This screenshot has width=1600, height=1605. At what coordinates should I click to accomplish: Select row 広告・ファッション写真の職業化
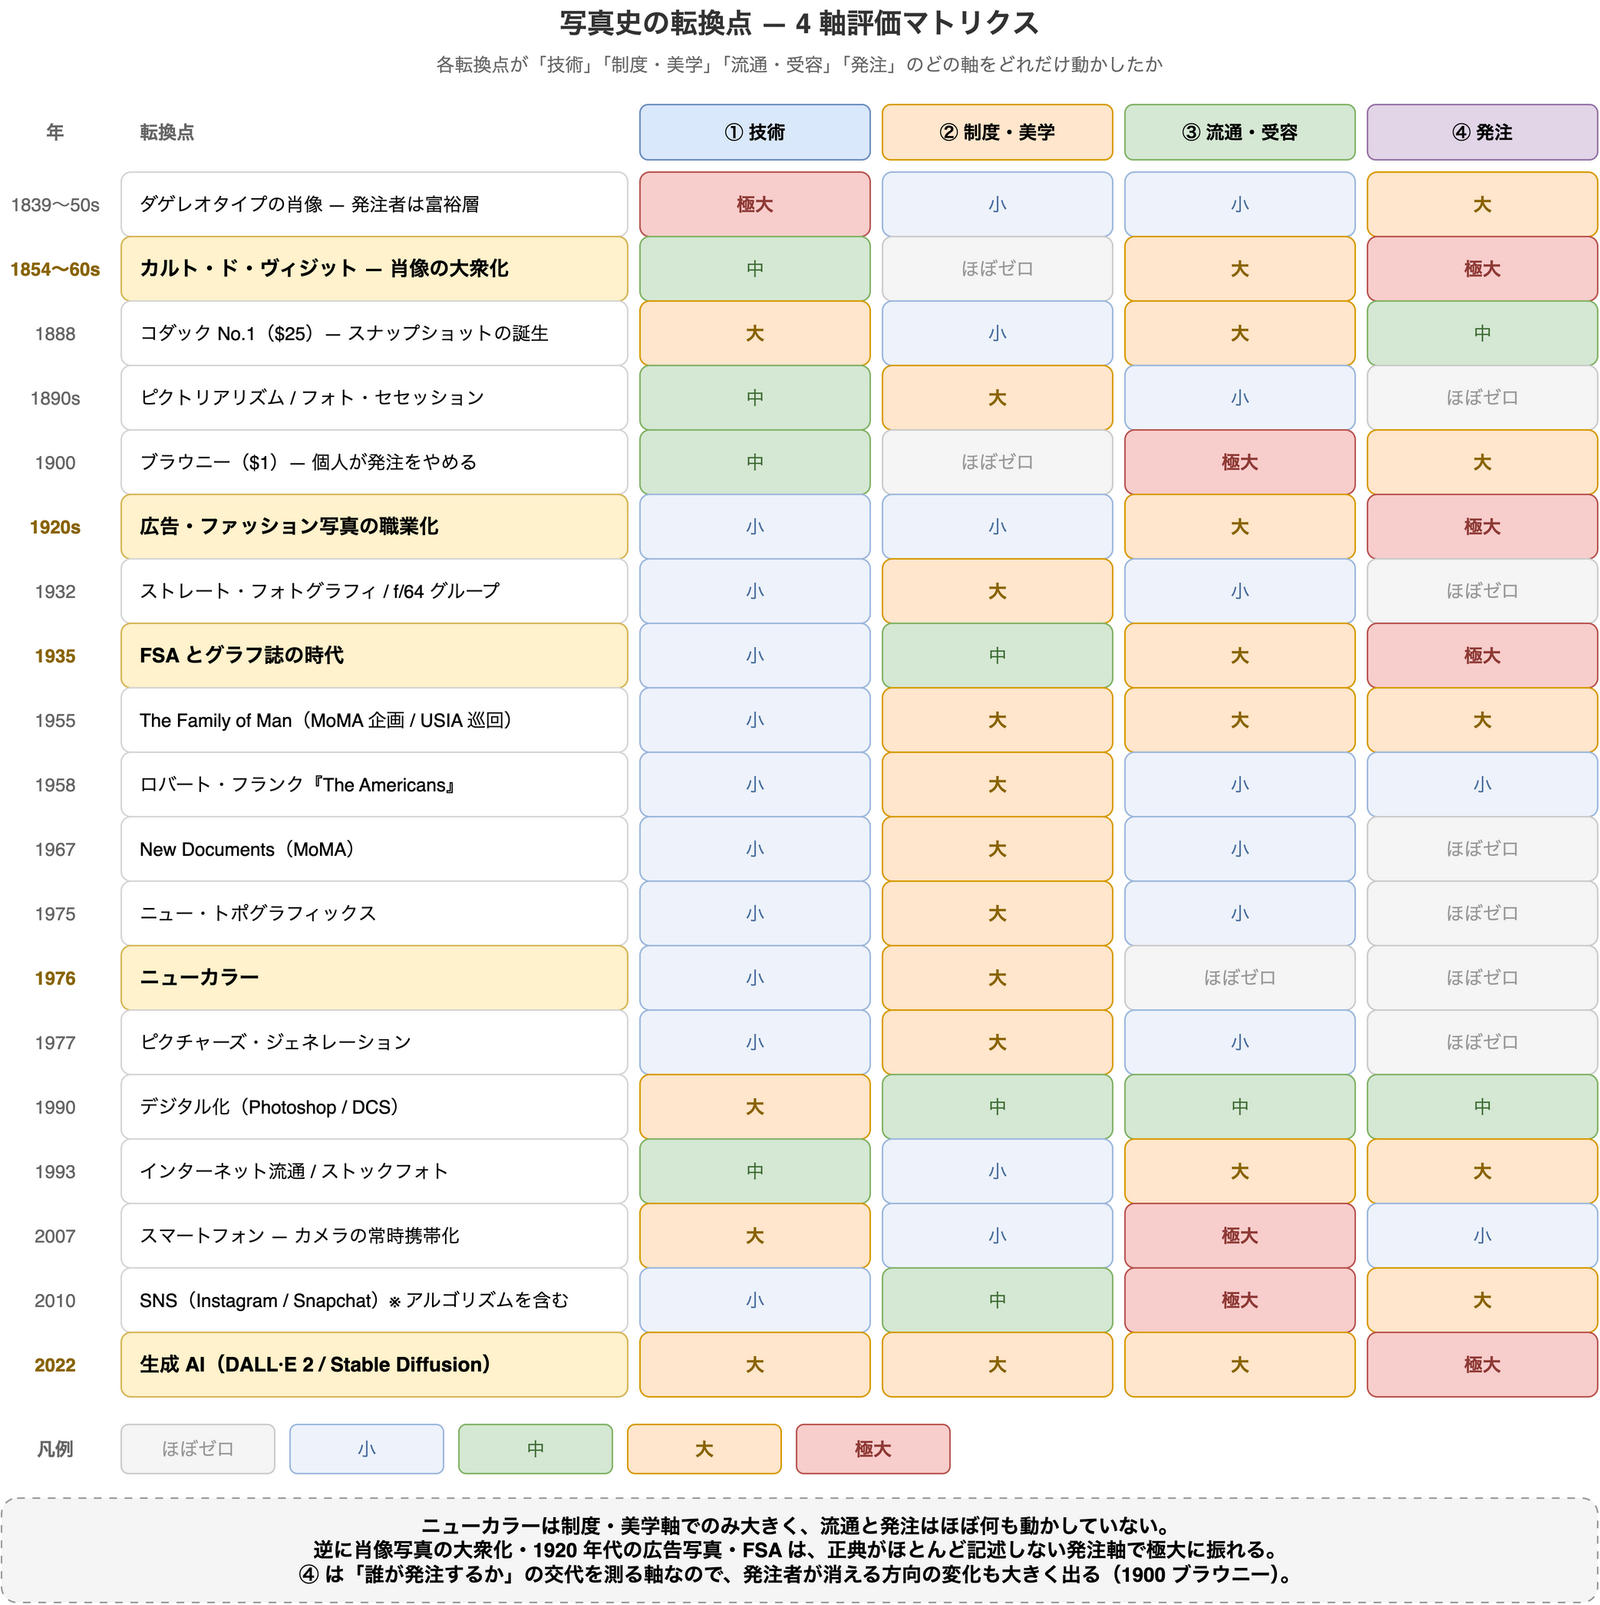pyautogui.click(x=374, y=527)
